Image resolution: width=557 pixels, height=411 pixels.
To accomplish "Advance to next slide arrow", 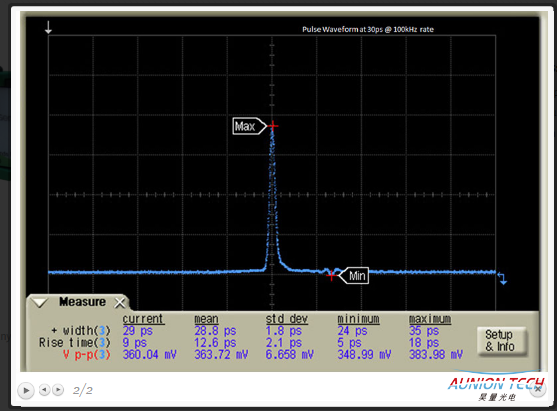I will pos(58,390).
